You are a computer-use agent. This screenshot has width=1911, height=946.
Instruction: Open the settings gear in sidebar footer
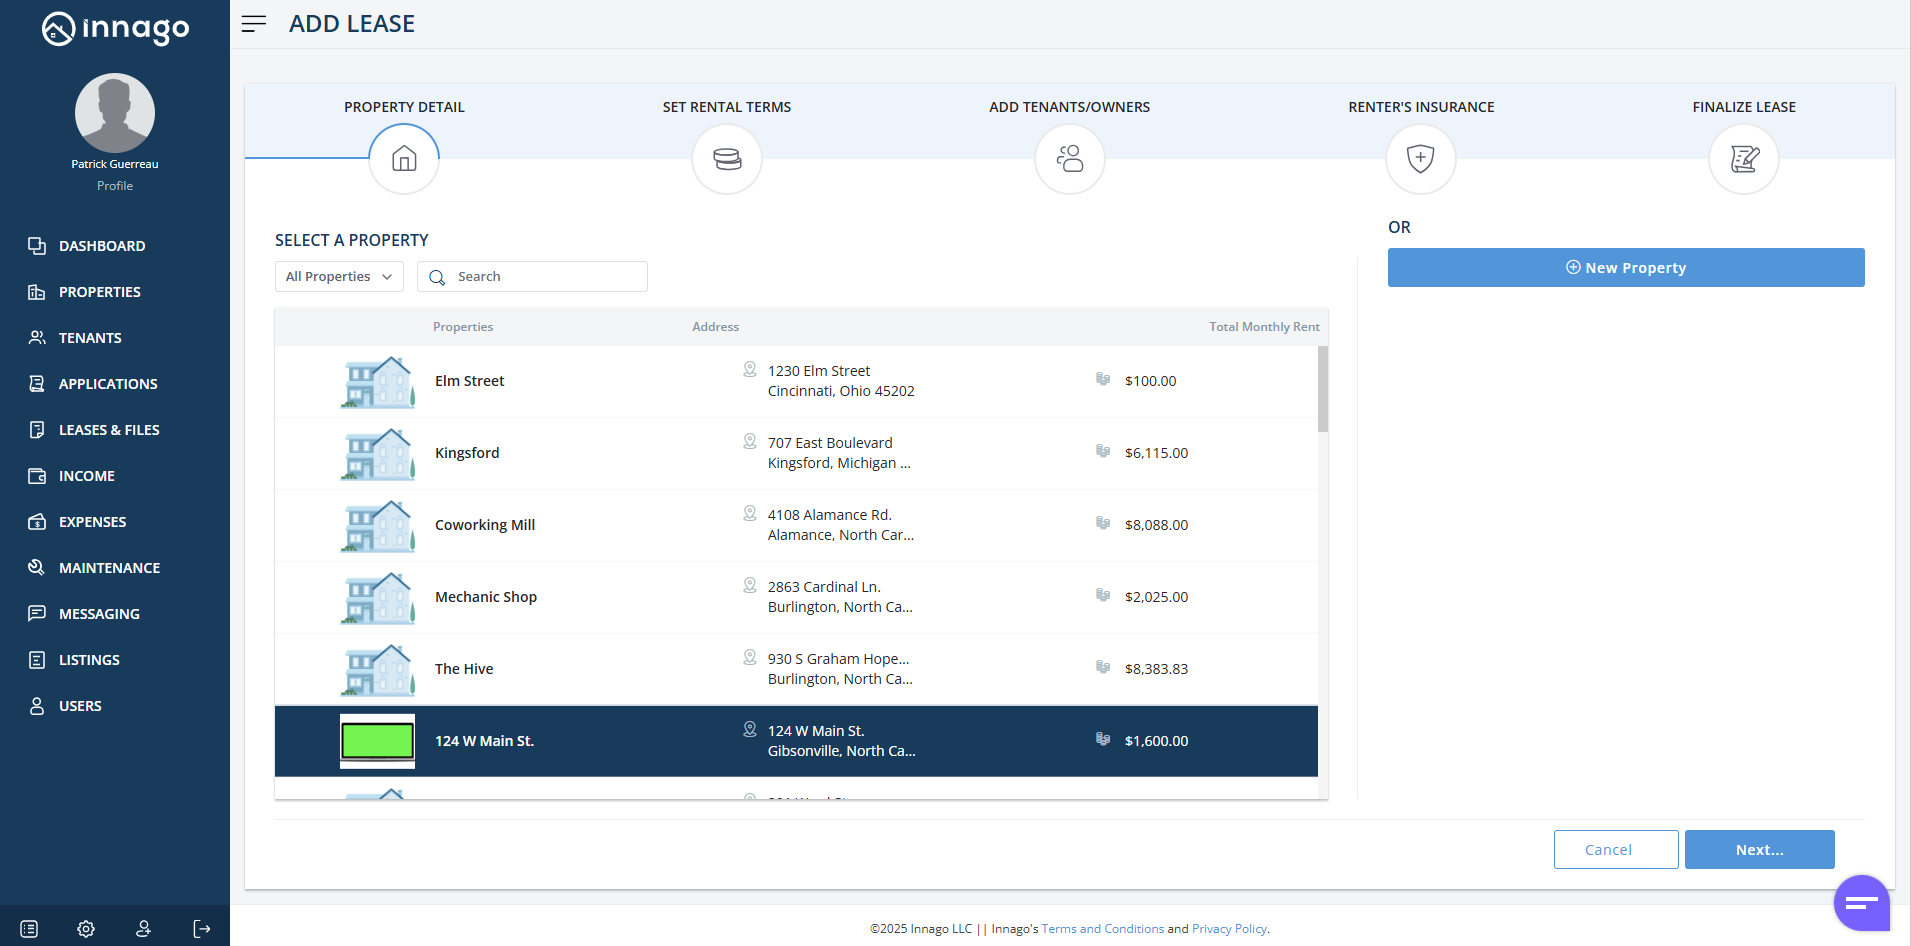pos(86,929)
